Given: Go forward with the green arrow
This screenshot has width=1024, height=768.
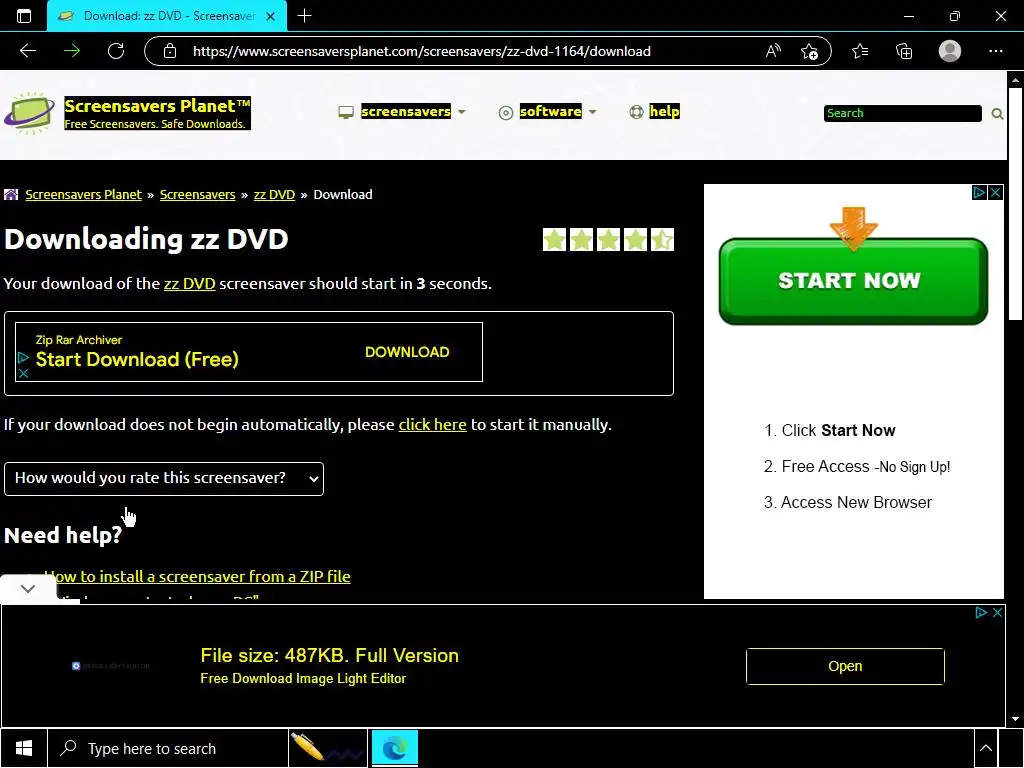Looking at the screenshot, I should tap(72, 51).
